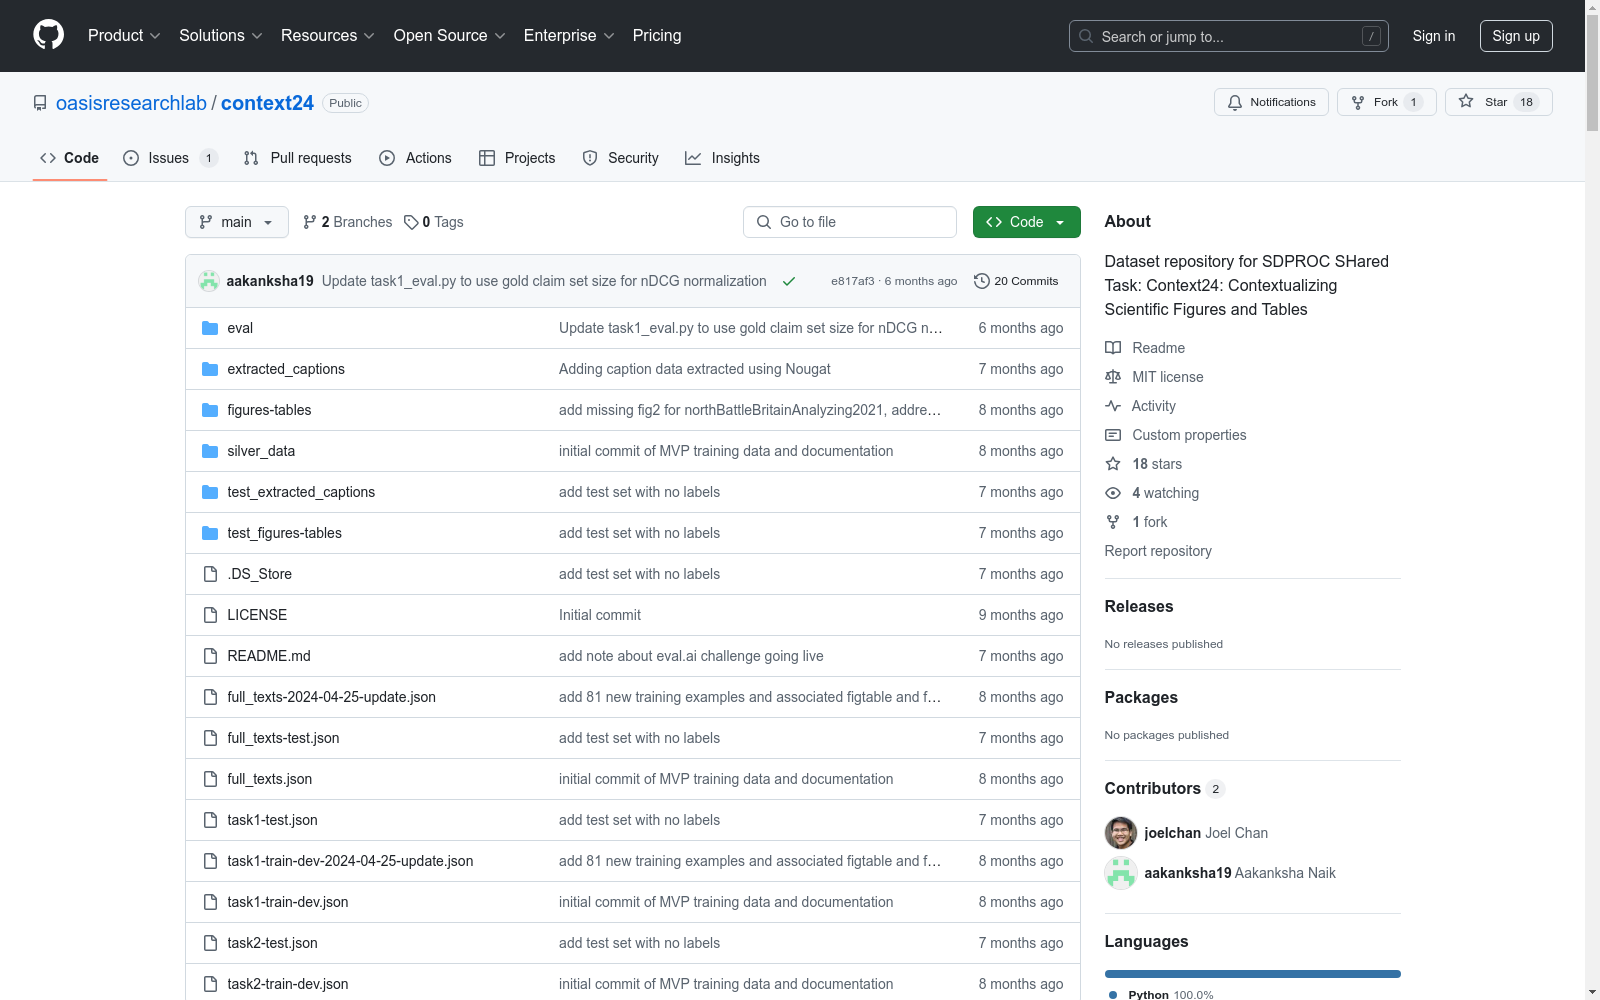Image resolution: width=1600 pixels, height=1000 pixels.
Task: Click commit hash e817af3
Action: click(x=852, y=281)
